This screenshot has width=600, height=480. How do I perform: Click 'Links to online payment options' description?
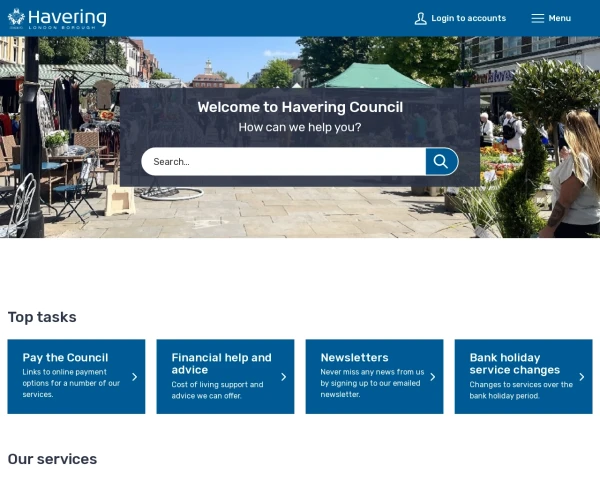pyautogui.click(x=71, y=383)
